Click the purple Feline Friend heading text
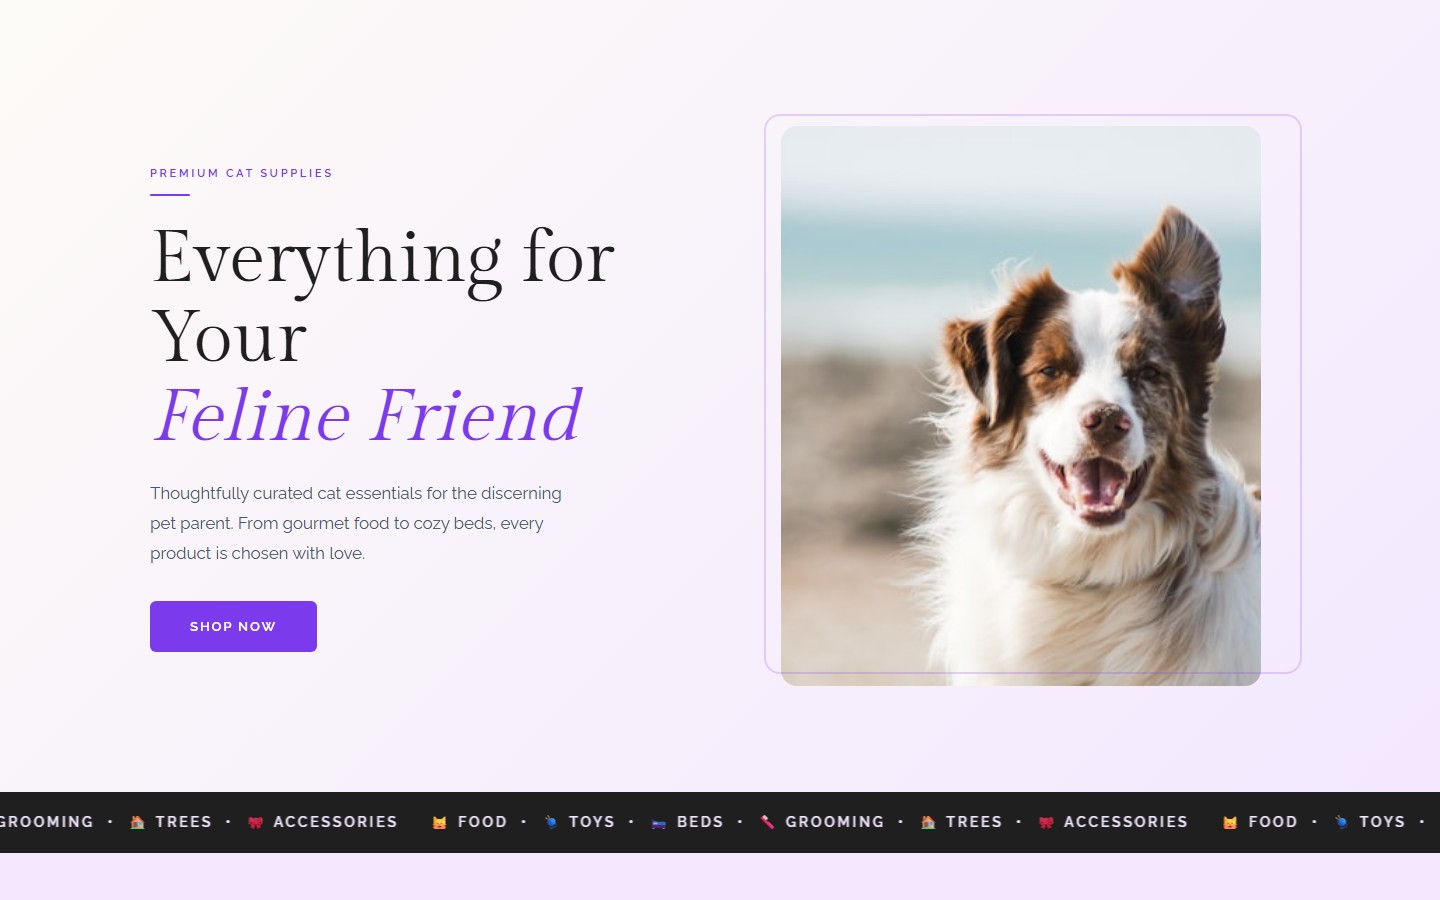 click(367, 416)
